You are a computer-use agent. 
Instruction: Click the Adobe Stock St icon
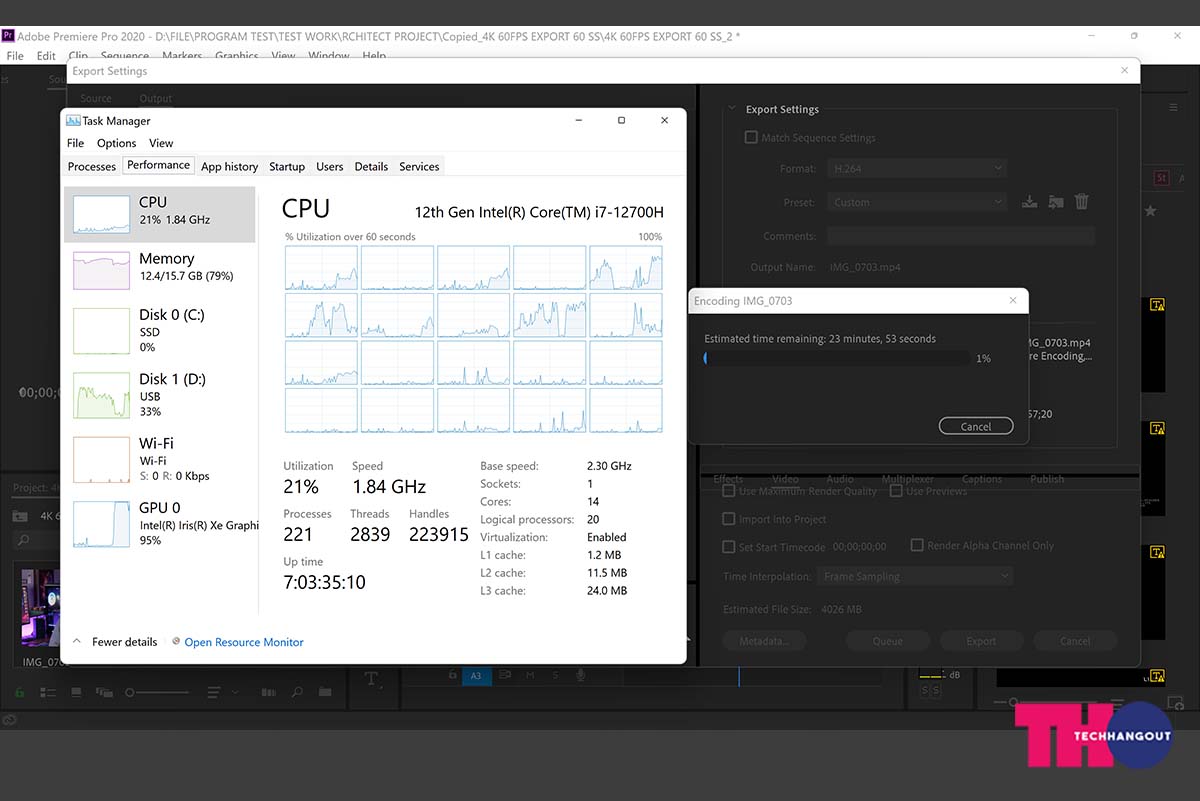pos(1161,178)
